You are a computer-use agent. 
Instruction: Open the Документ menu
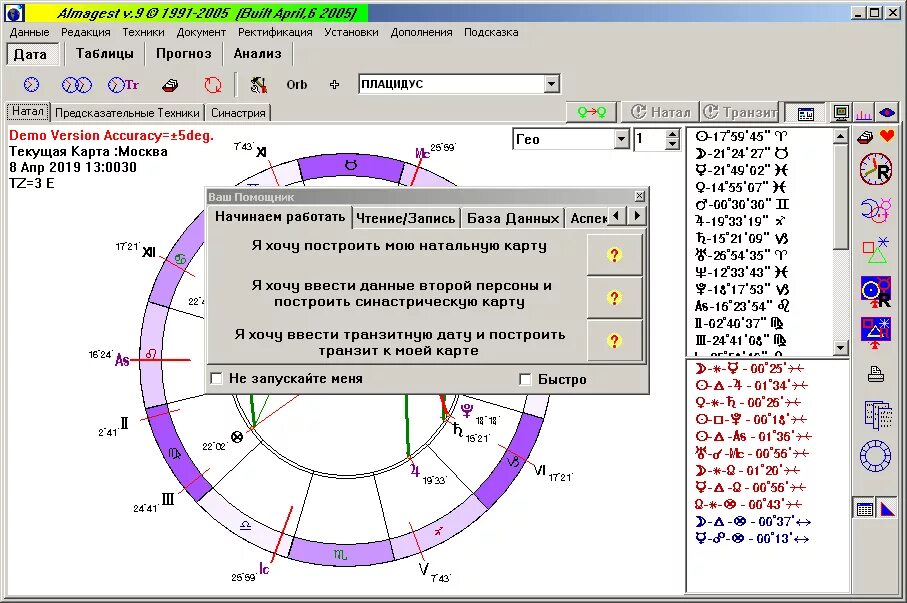click(201, 32)
